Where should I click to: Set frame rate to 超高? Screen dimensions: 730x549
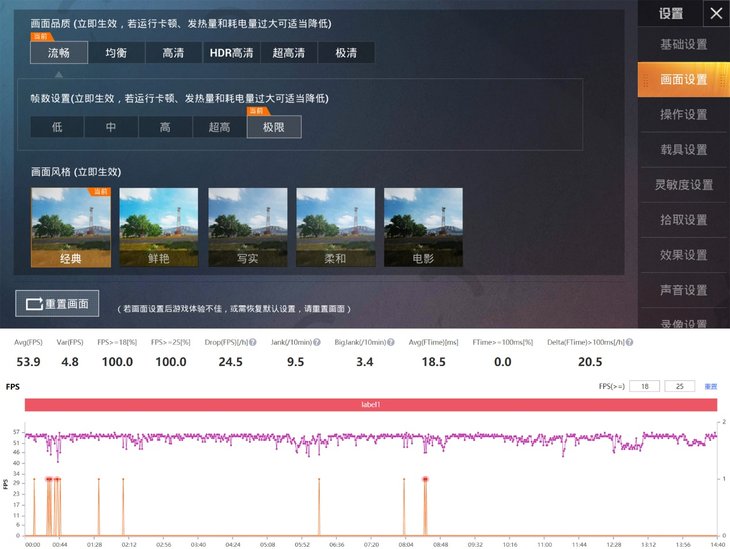(x=219, y=127)
